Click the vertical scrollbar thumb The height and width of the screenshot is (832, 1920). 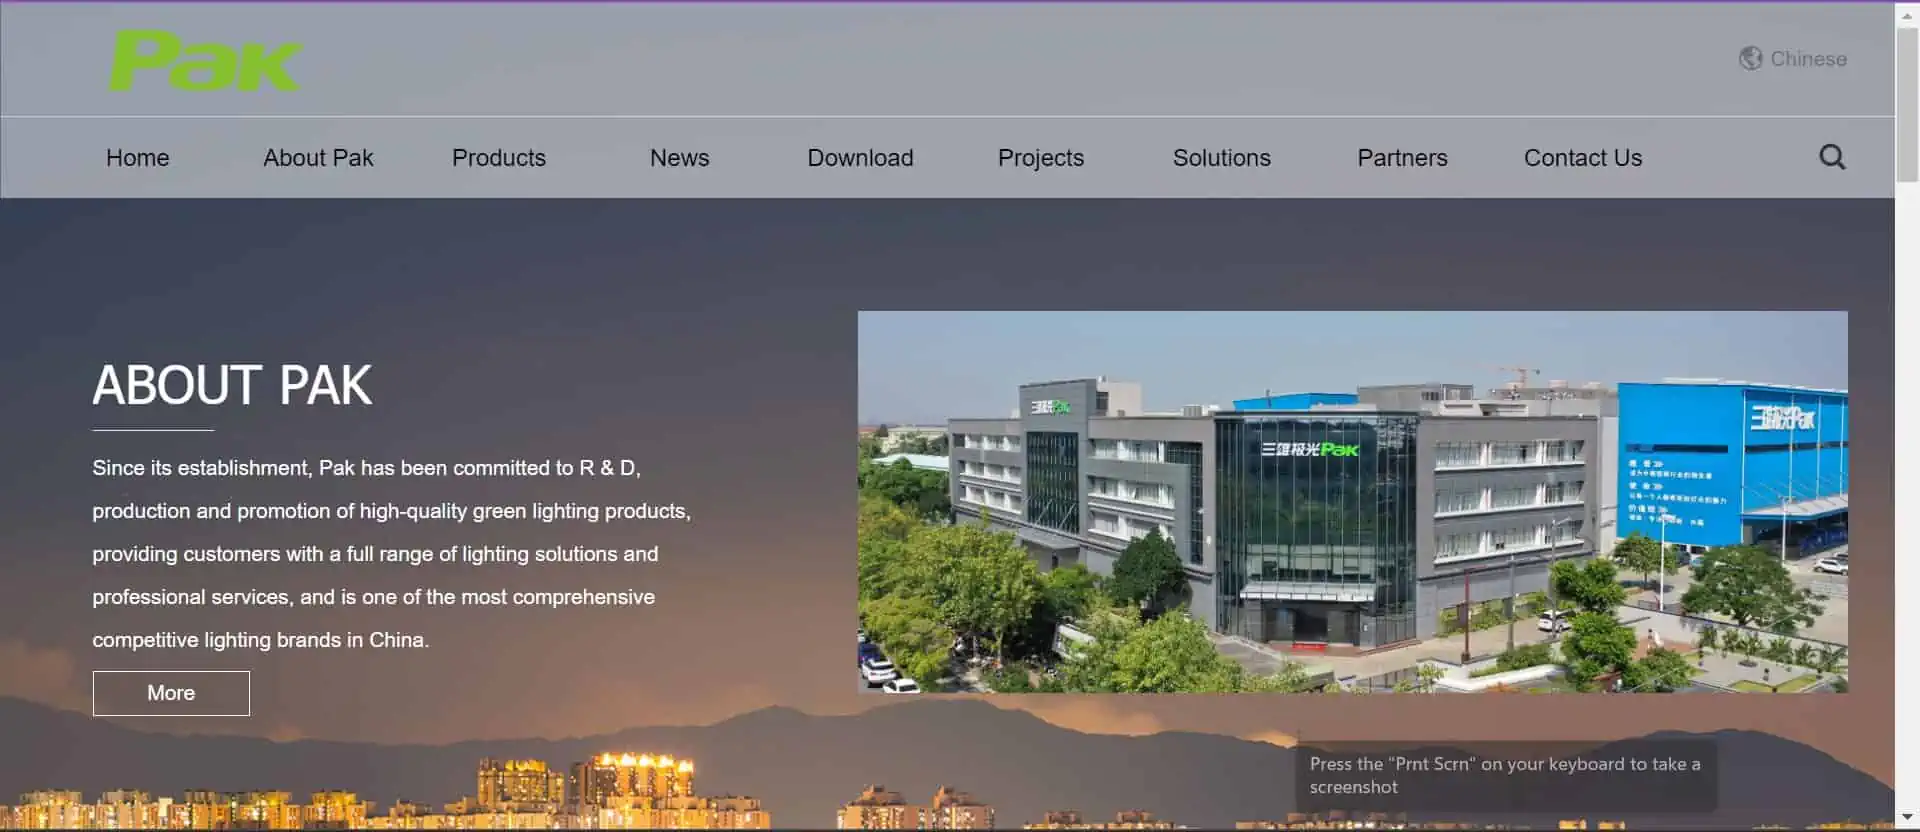coord(1907,104)
